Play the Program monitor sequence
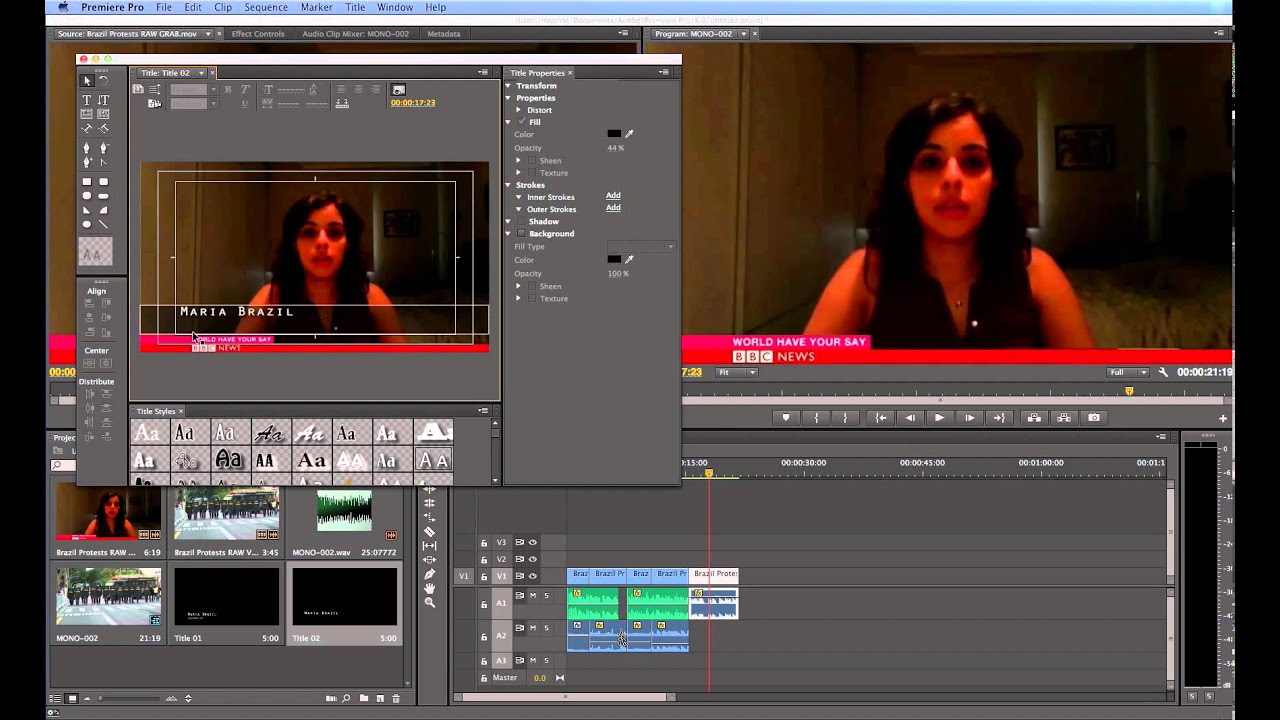Viewport: 1280px width, 720px height. [939, 418]
